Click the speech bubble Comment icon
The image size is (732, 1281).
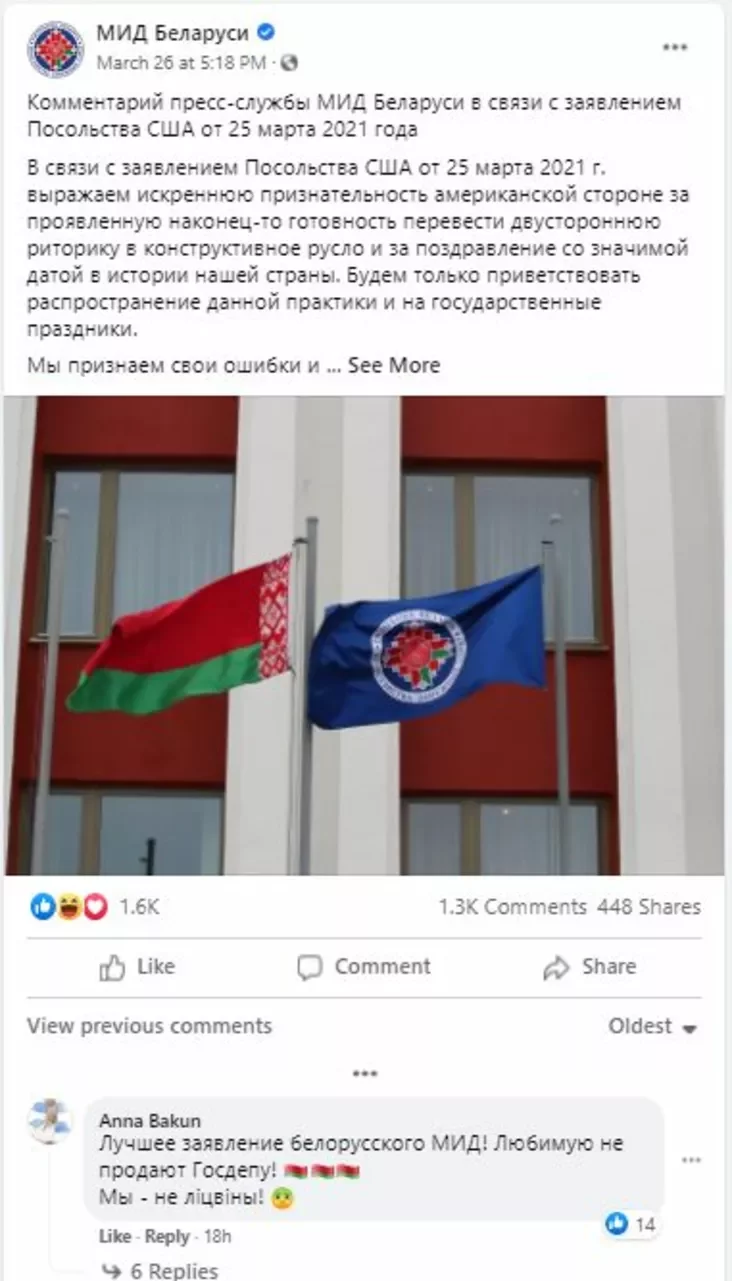(310, 967)
